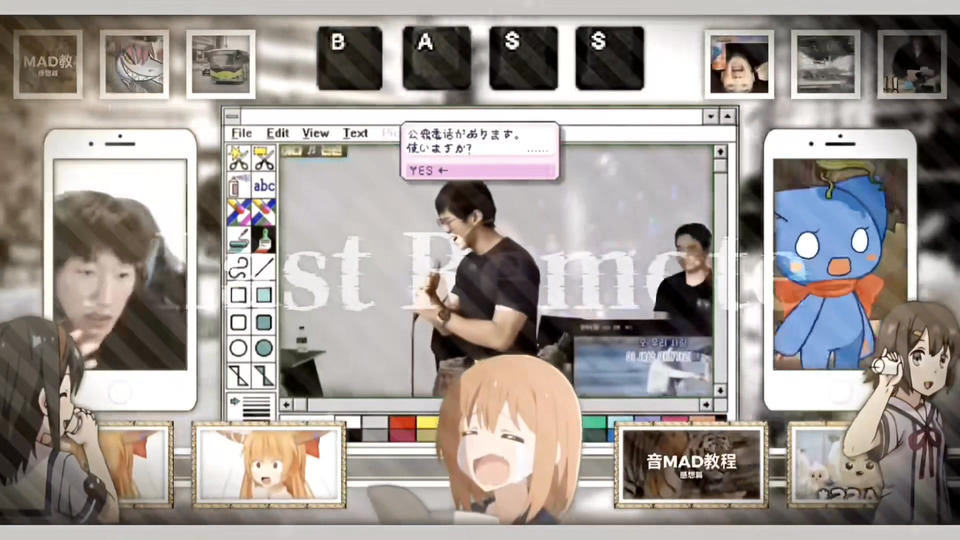
Task: Click the second S key tile
Action: click(610, 58)
